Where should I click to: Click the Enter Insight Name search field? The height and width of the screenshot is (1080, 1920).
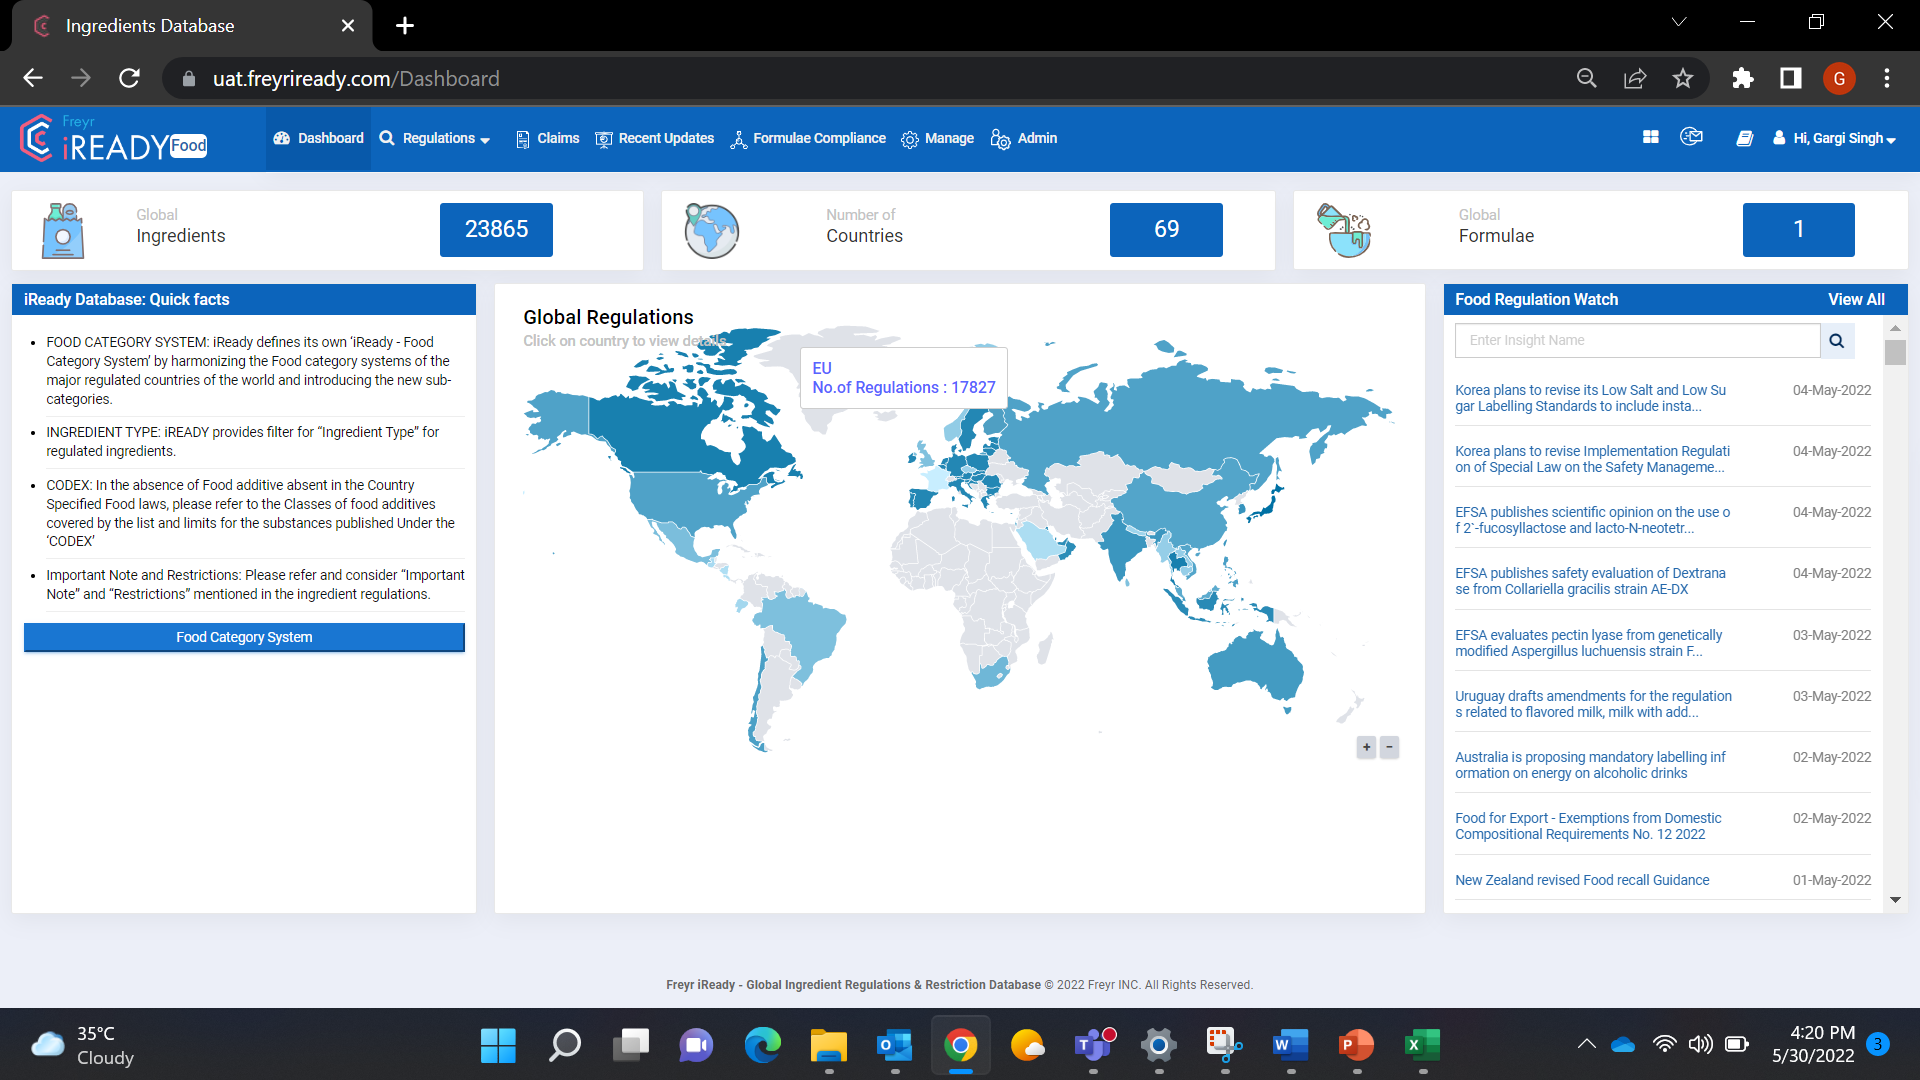[x=1637, y=341]
